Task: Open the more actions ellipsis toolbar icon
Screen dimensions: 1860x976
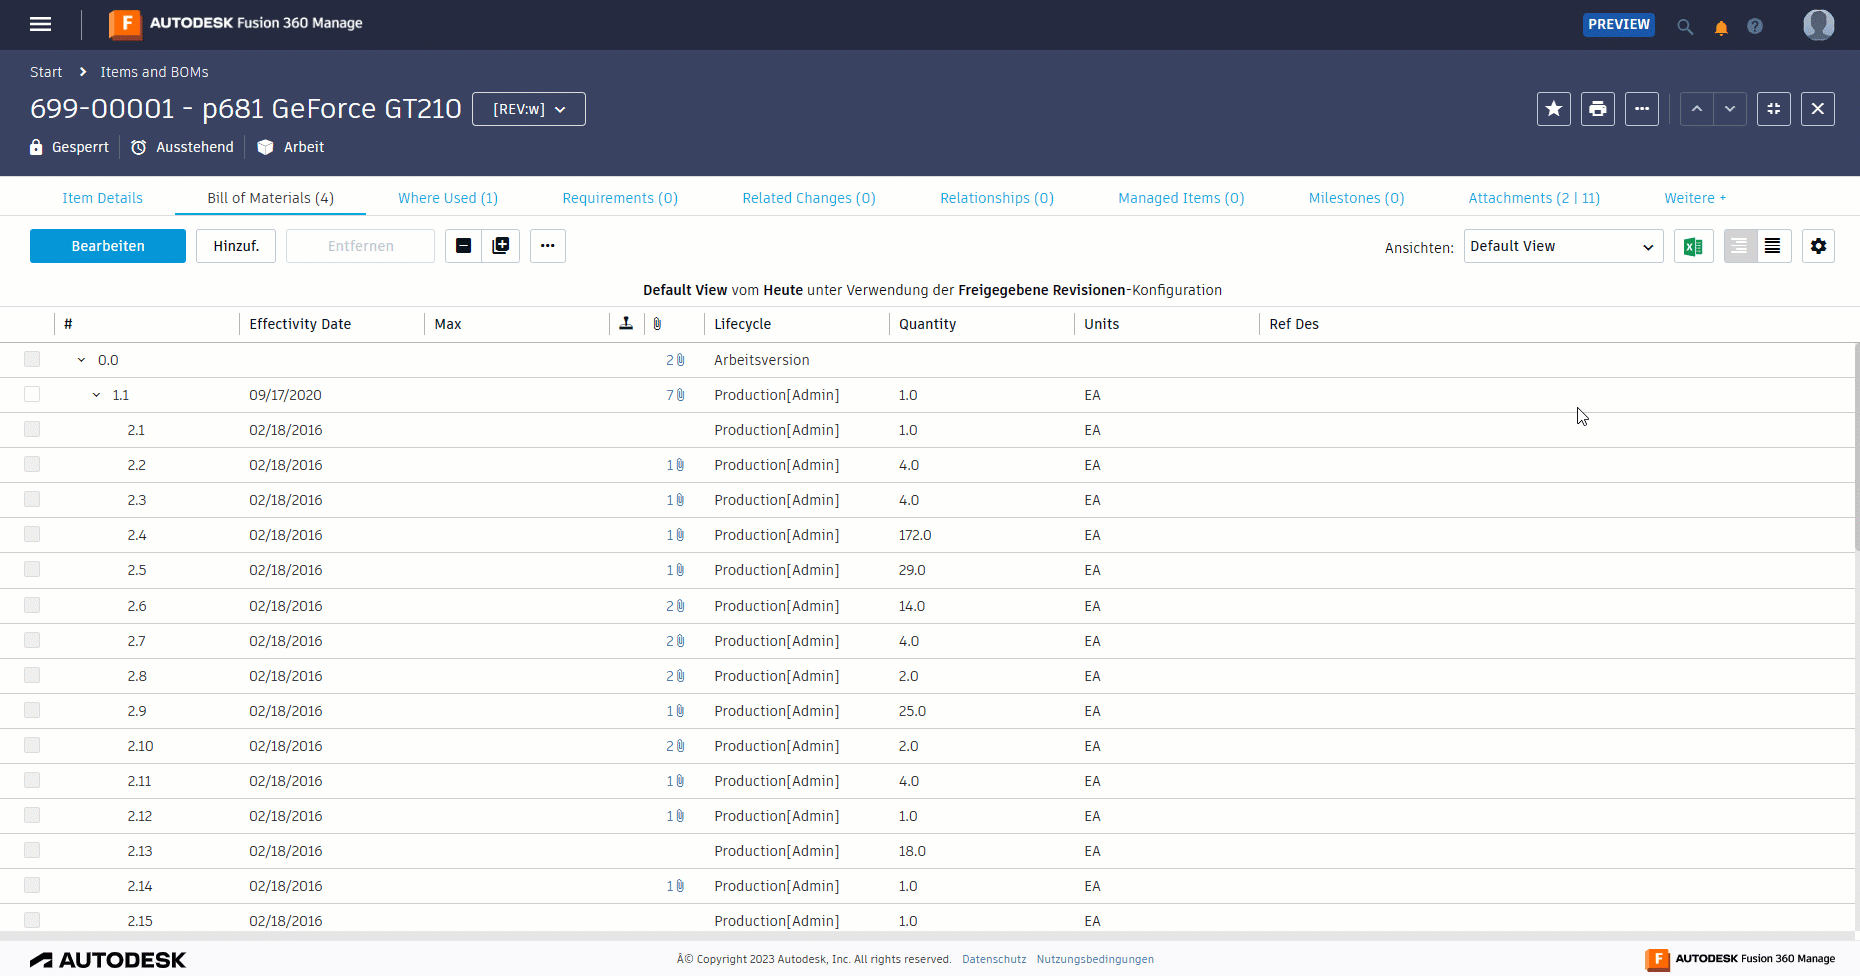Action: 547,245
